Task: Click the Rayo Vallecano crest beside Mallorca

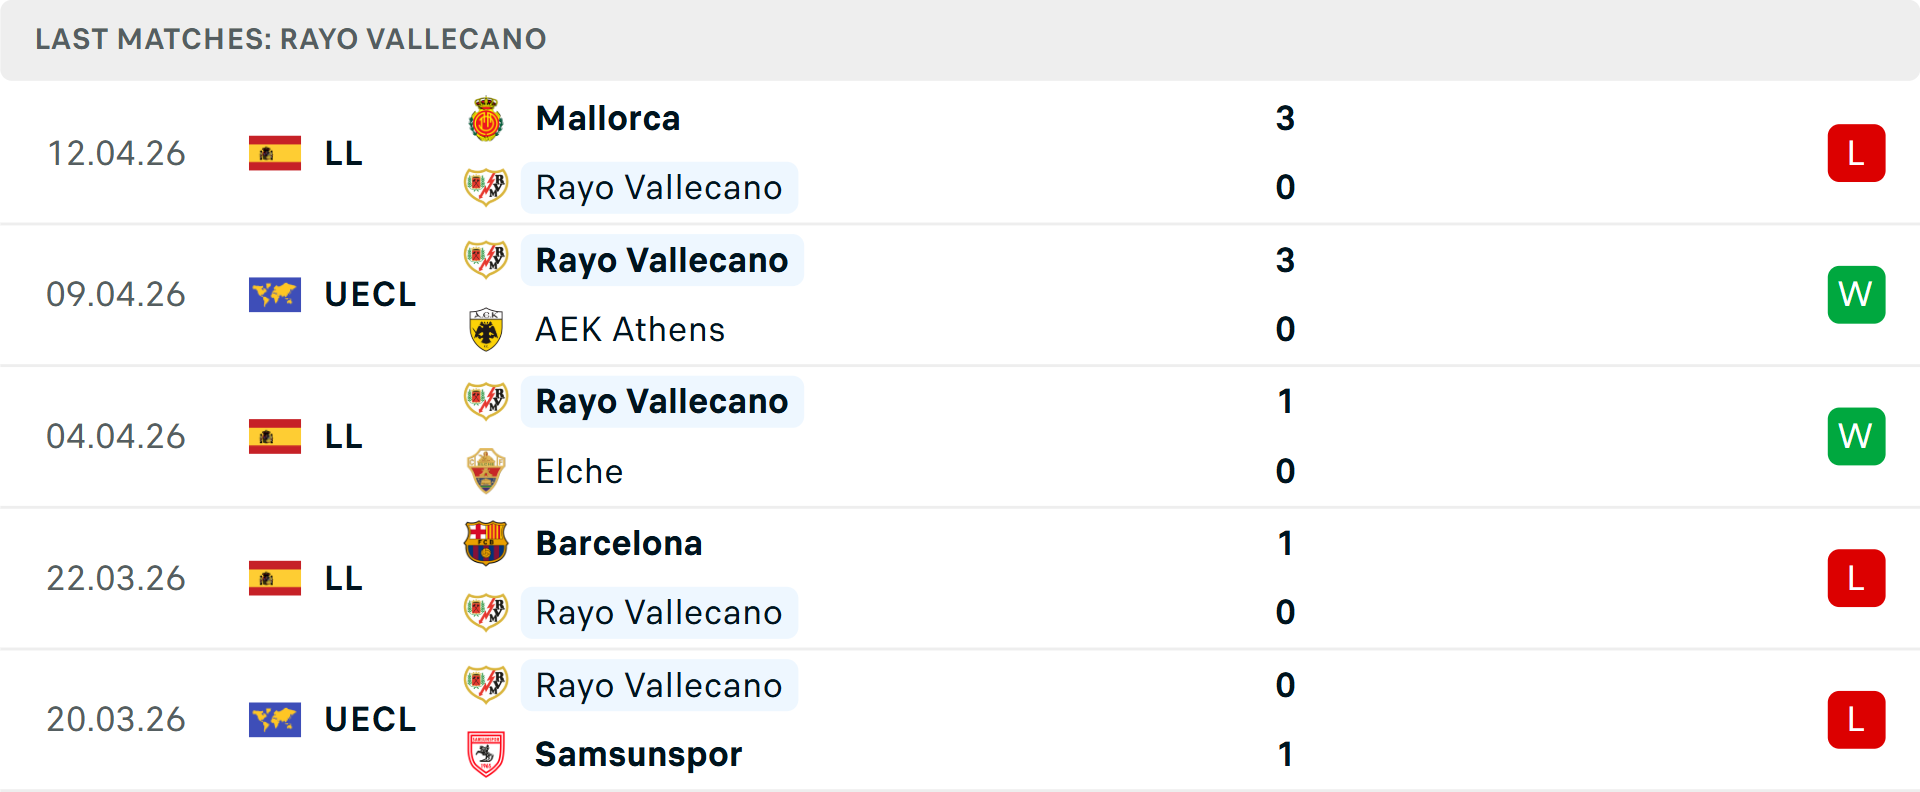Action: pos(487,187)
